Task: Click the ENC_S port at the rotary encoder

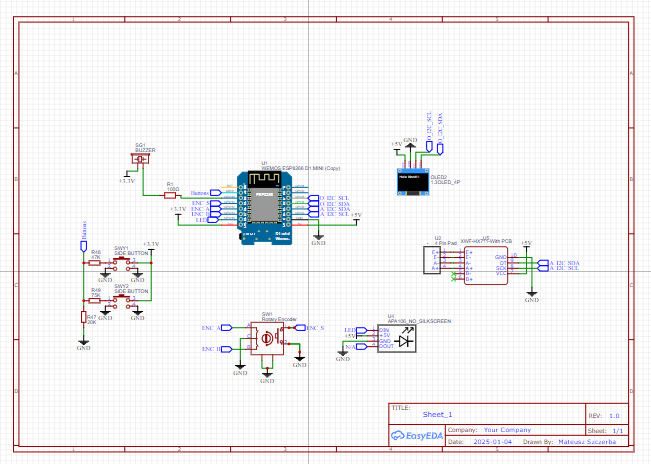Action: click(300, 328)
